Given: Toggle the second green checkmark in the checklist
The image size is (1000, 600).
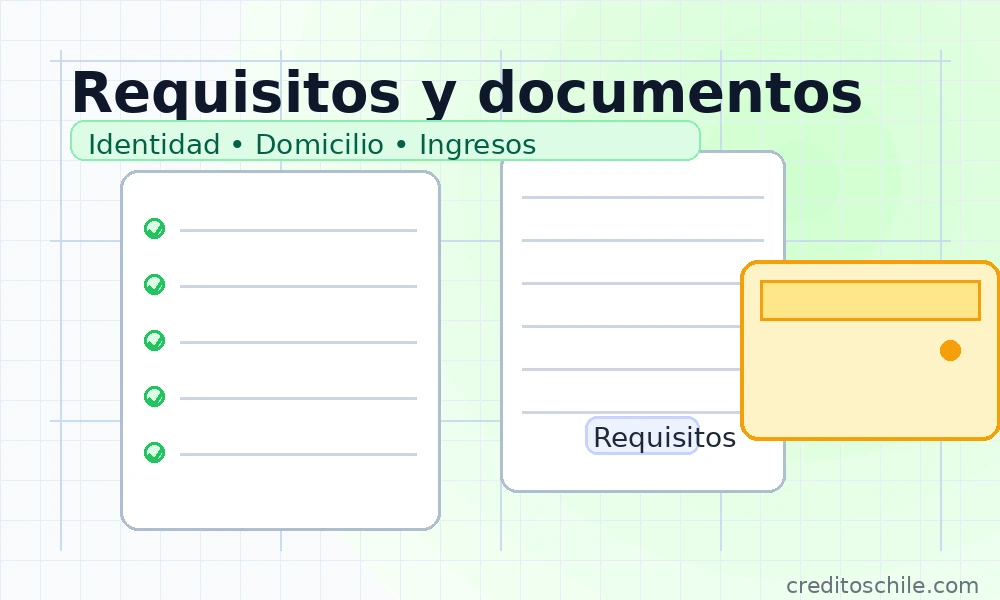Looking at the screenshot, I should (154, 285).
